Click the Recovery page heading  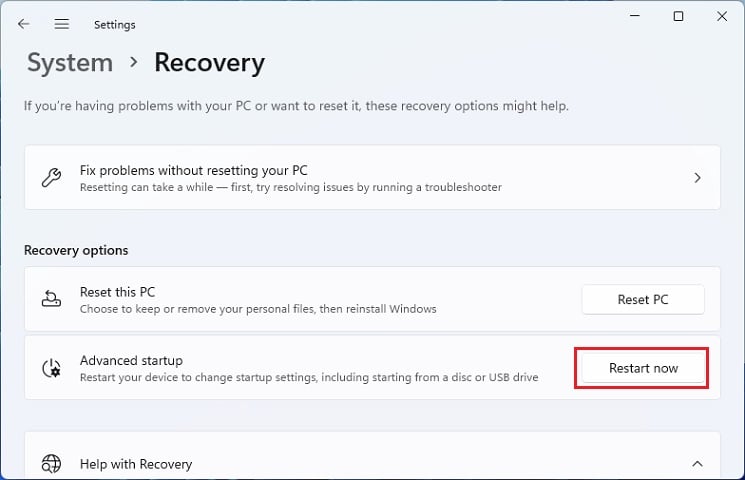point(209,63)
